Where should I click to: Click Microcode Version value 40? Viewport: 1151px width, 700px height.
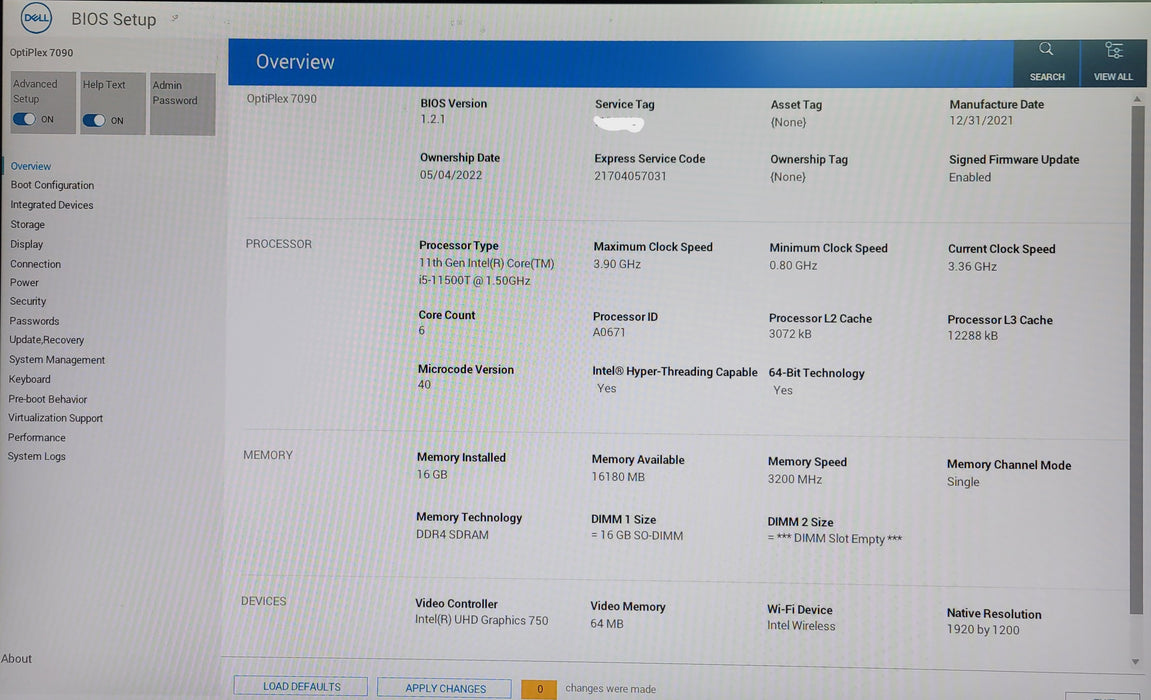(424, 384)
